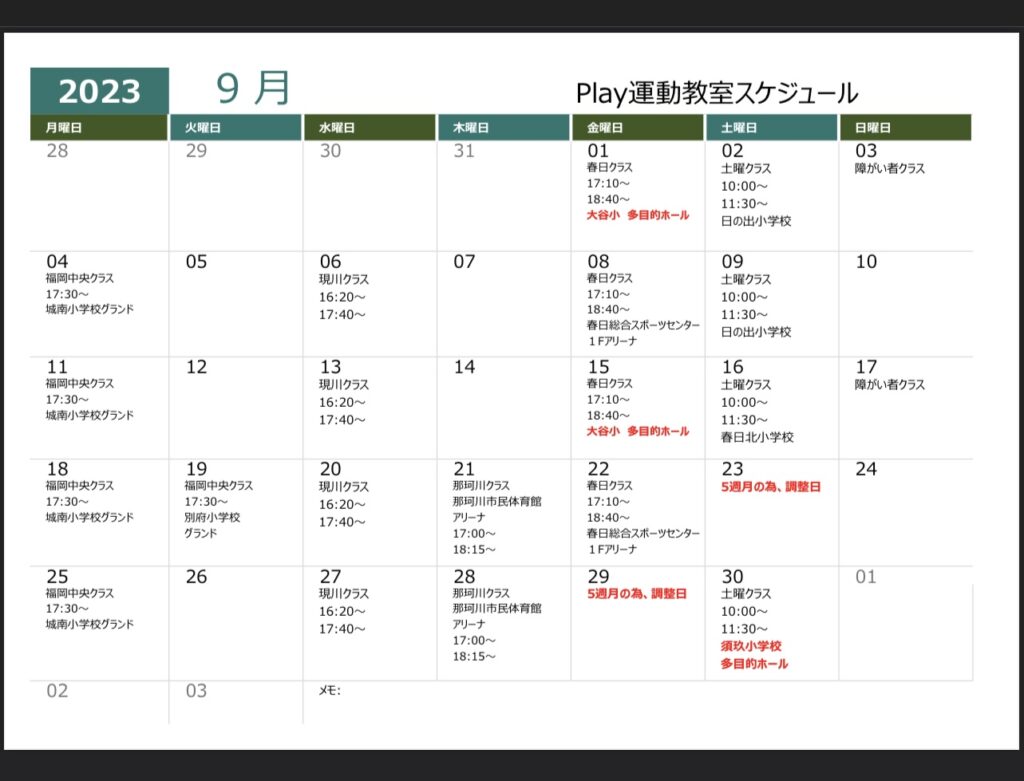Screen dimensions: 1024x781
Task: Click greyed date 01 after date 30
Action: coord(866,577)
